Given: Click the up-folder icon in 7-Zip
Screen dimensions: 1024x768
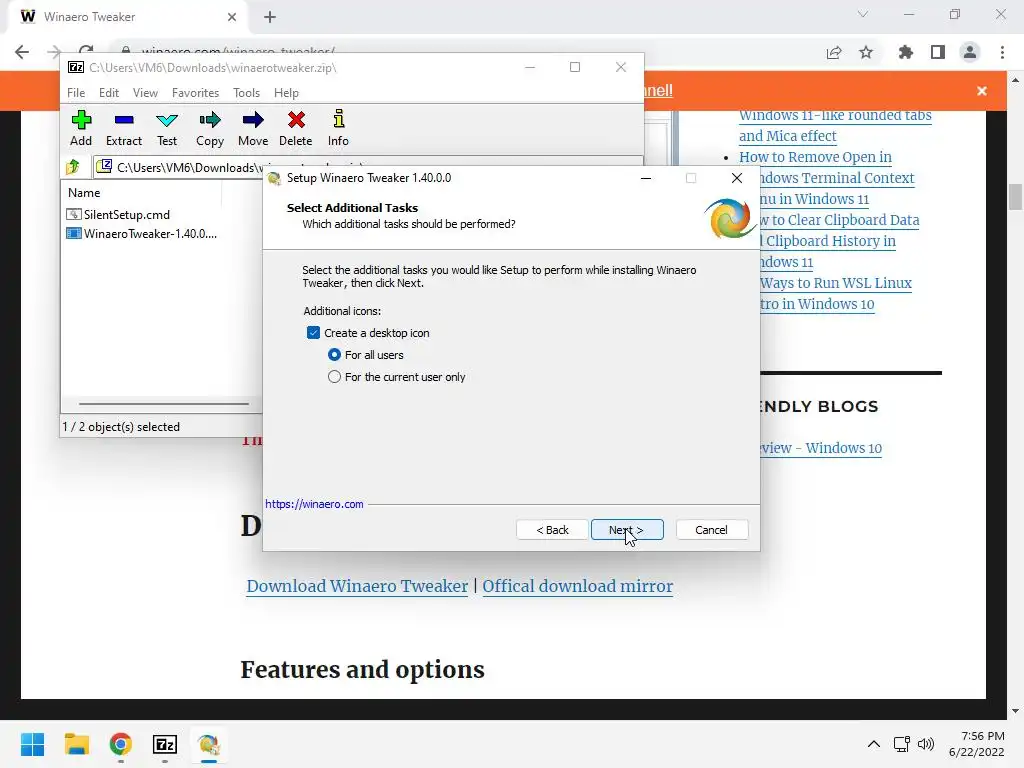Looking at the screenshot, I should (73, 167).
